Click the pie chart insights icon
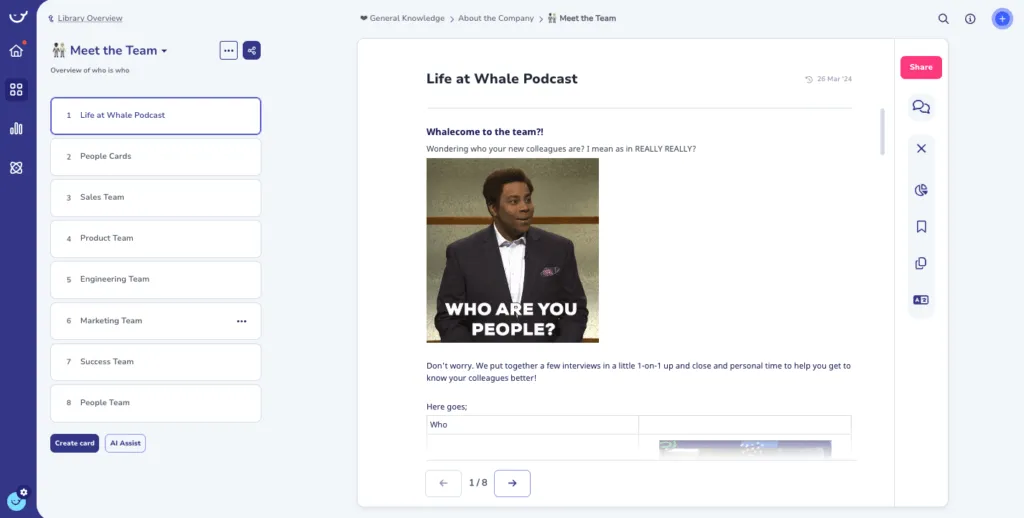The height and width of the screenshot is (518, 1024). (921, 190)
